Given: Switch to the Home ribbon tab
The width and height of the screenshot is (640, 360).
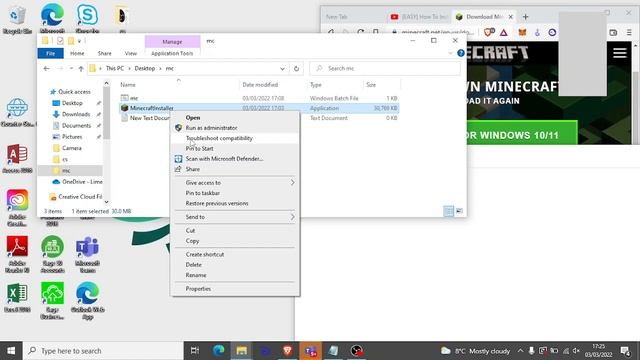Looking at the screenshot, I should tap(77, 53).
